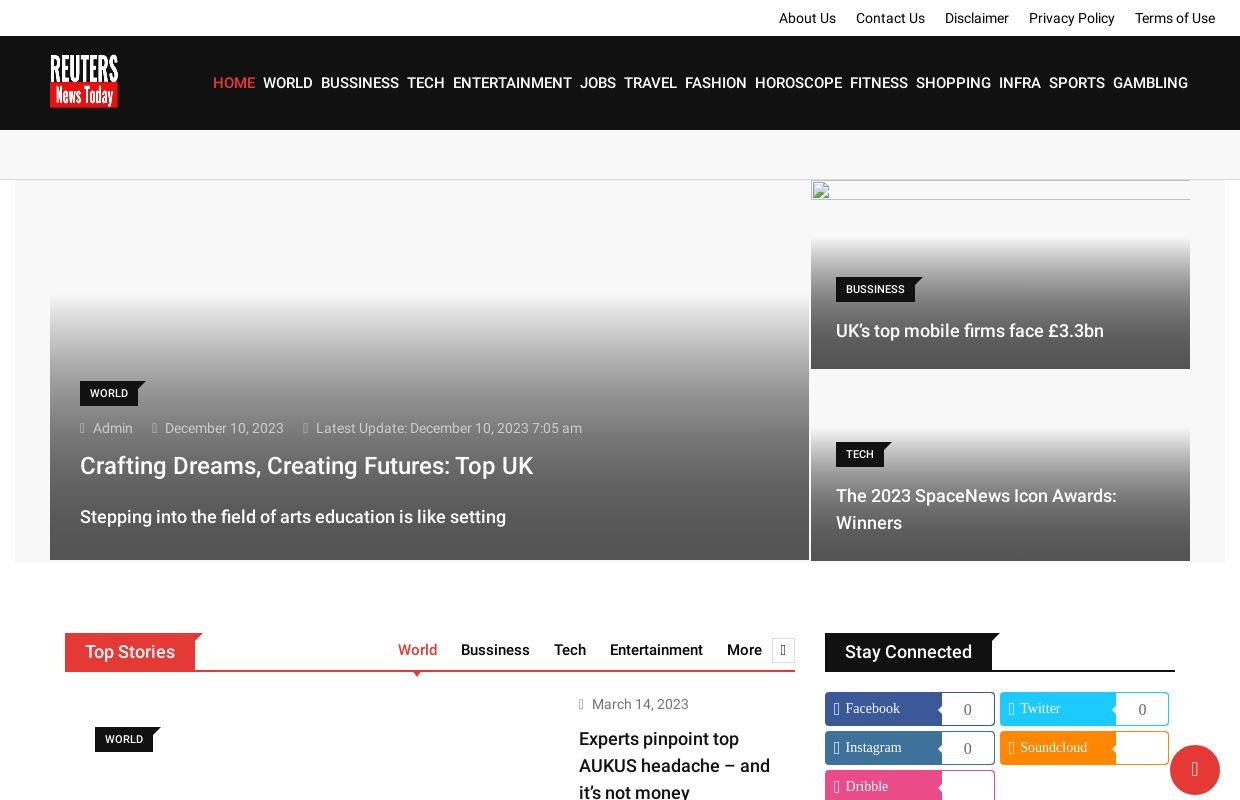This screenshot has width=1240, height=800.
Task: Click the arrow box beside More
Action: (x=783, y=650)
